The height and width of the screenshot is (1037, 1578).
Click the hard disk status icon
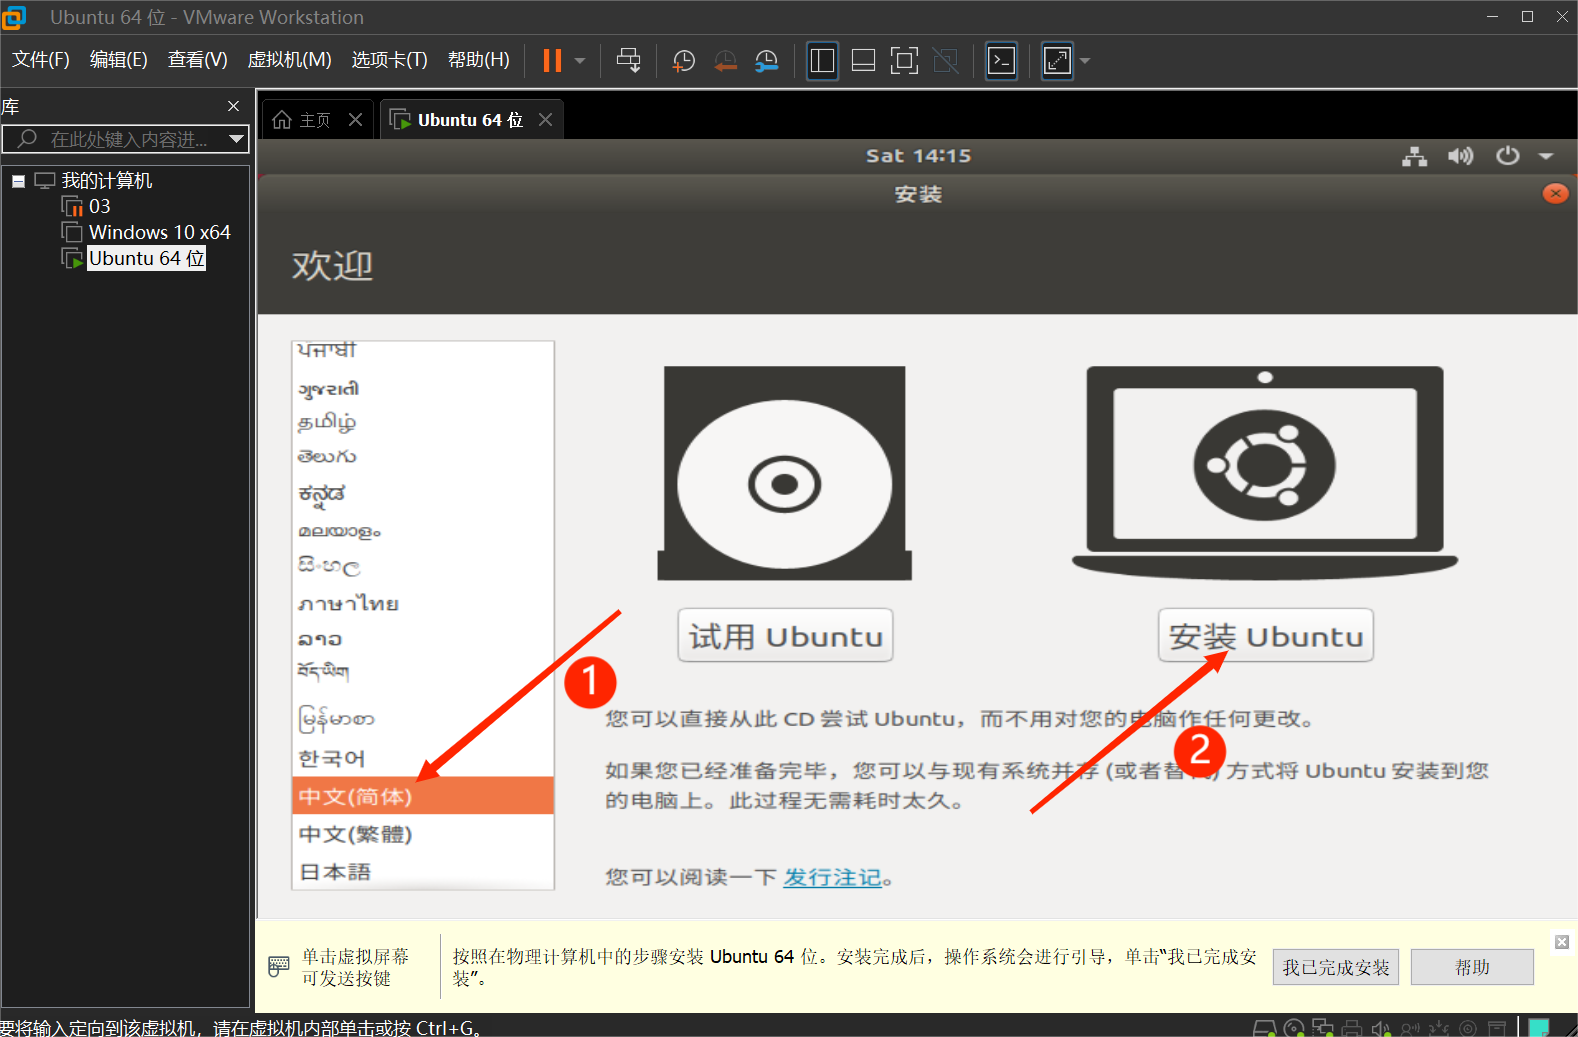[1264, 1028]
